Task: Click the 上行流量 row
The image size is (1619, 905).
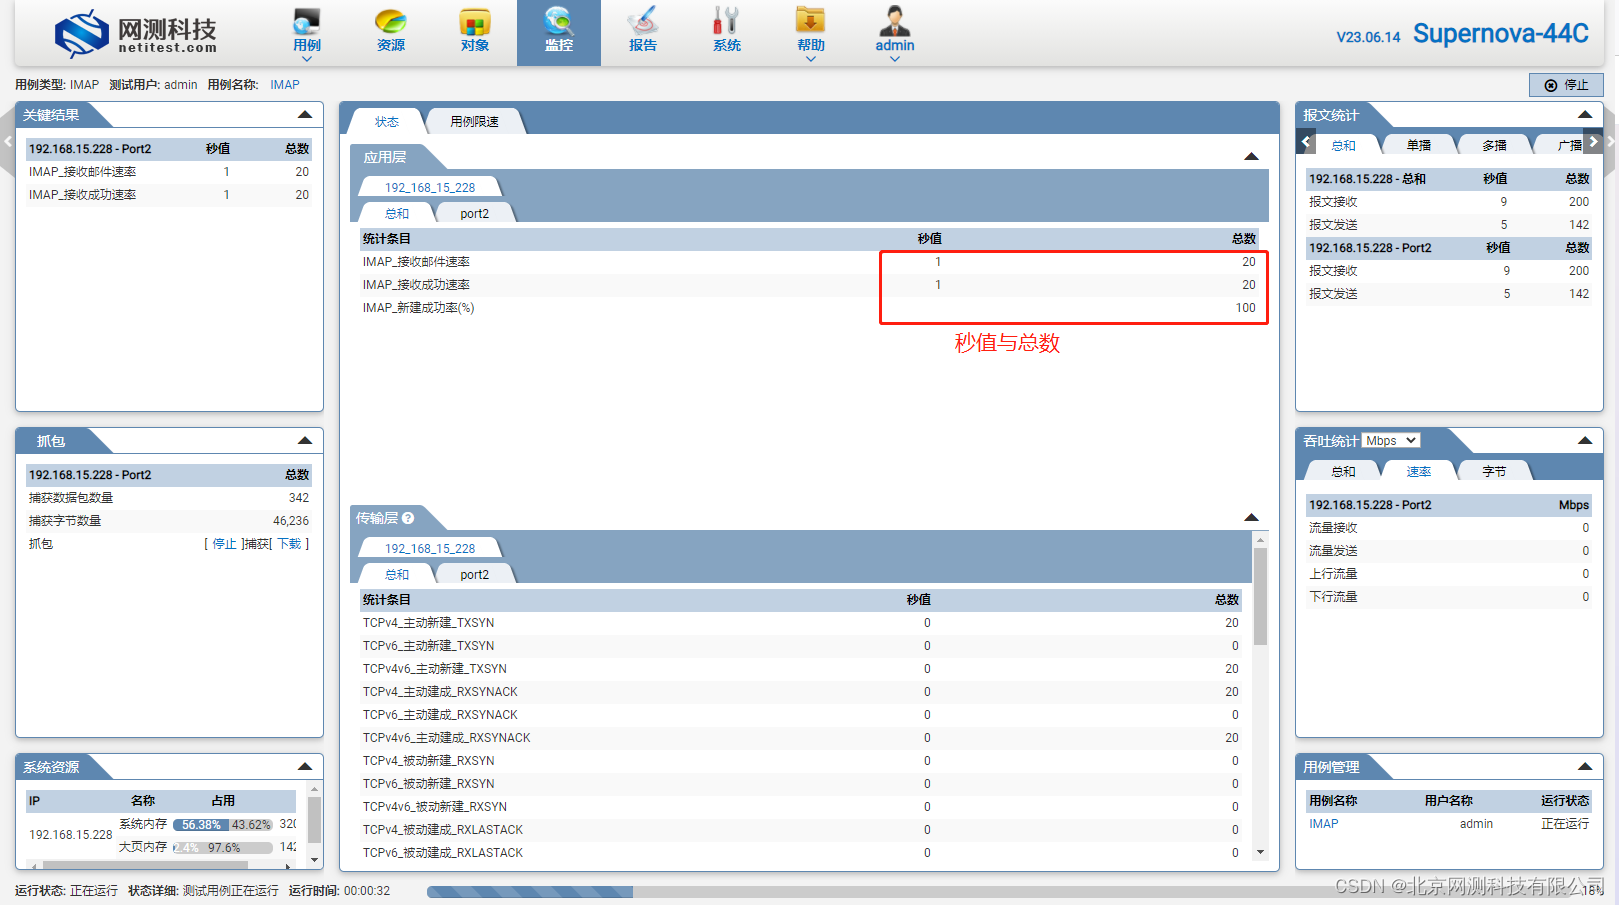Action: tap(1449, 574)
